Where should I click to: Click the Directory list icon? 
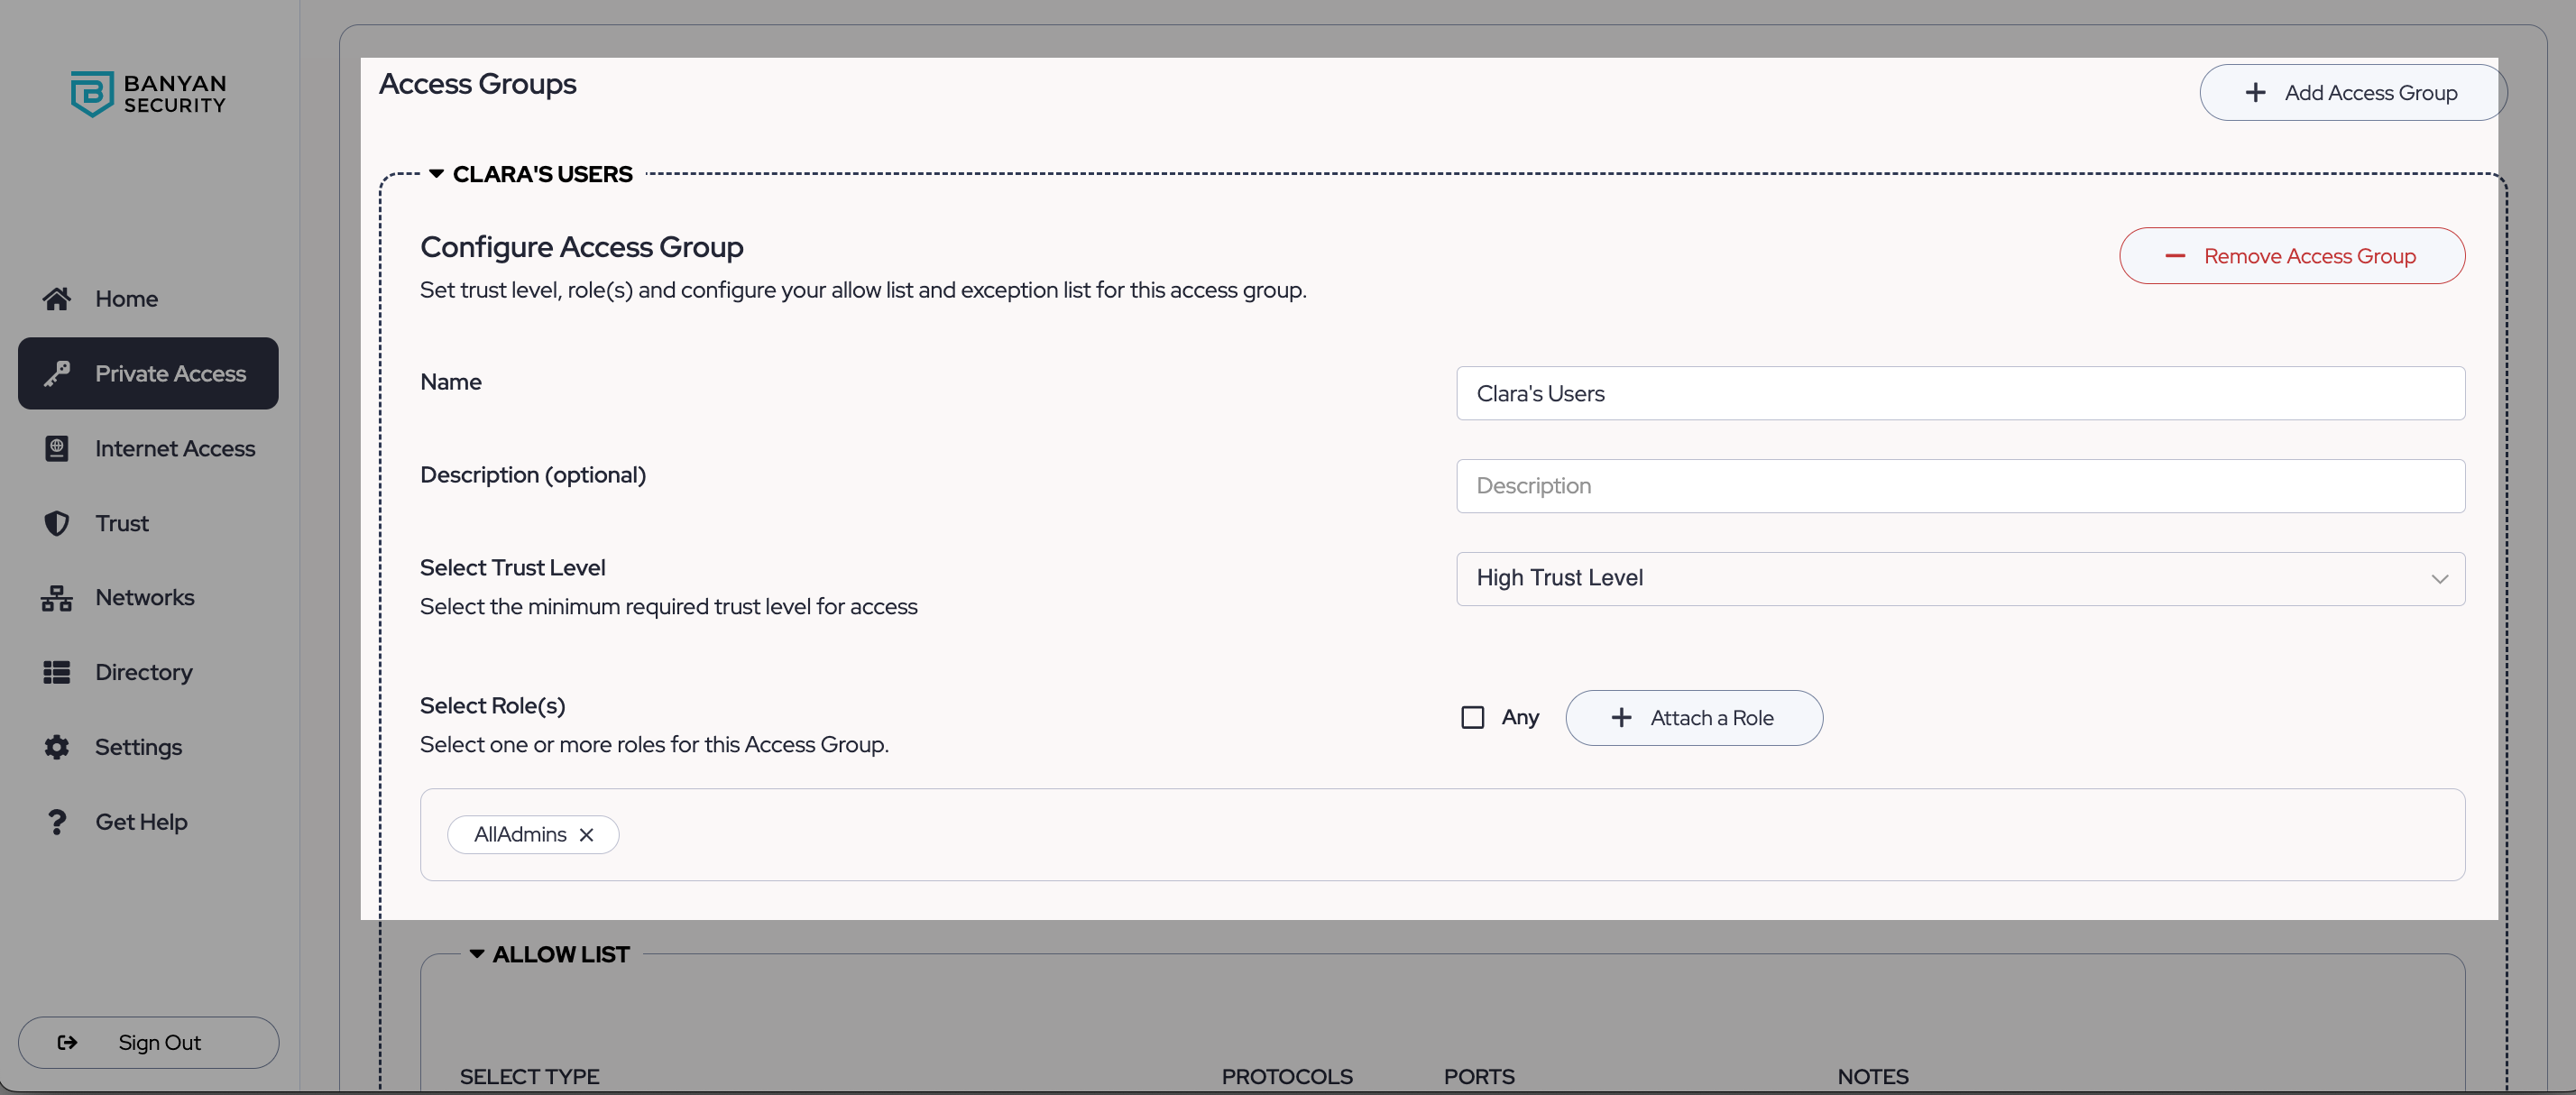point(57,672)
